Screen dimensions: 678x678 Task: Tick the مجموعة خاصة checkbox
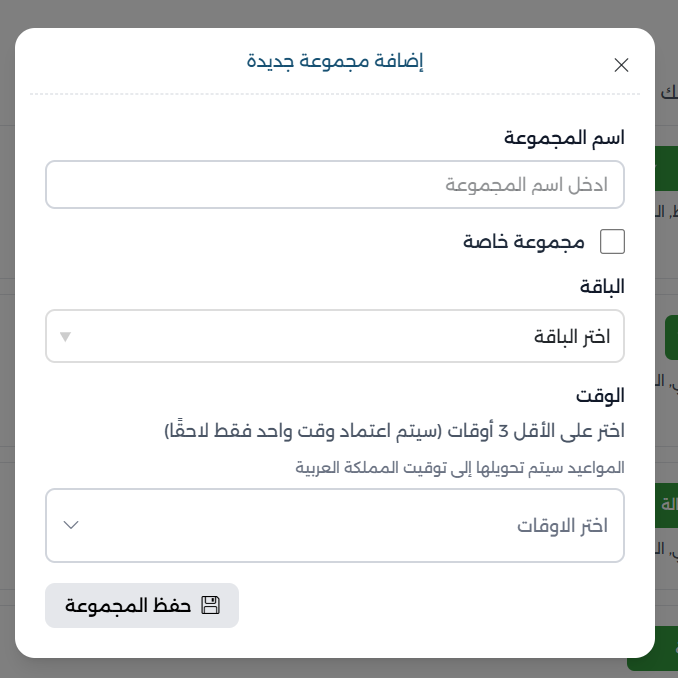[611, 242]
